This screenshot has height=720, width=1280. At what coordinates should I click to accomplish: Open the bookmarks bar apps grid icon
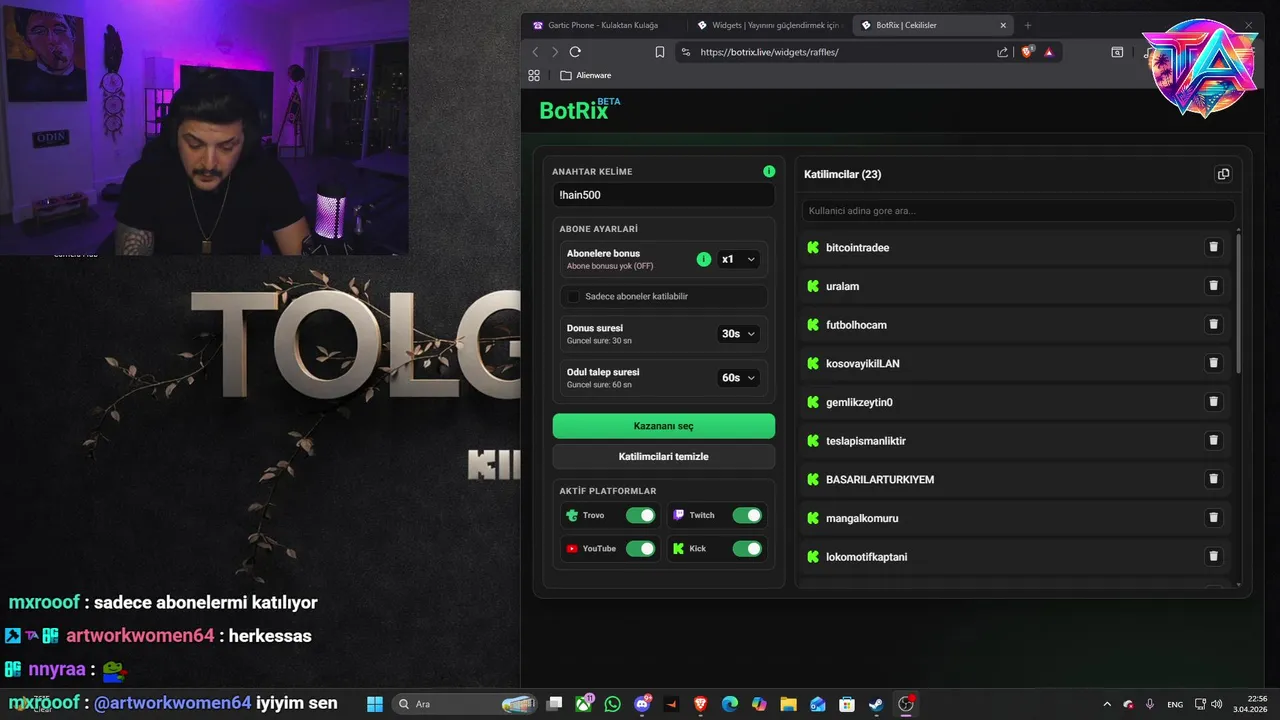click(x=534, y=75)
